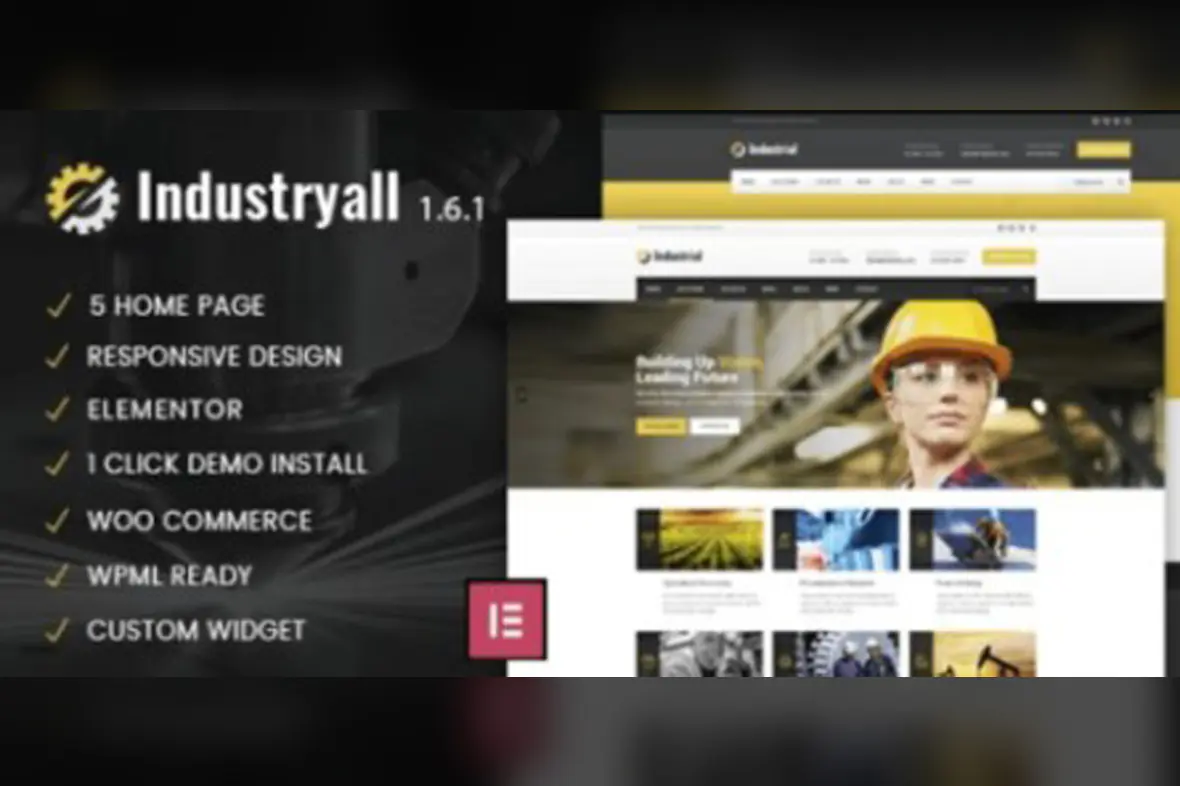Select the "ELEMENTOR" feature text
The image size is (1180, 786).
(165, 409)
